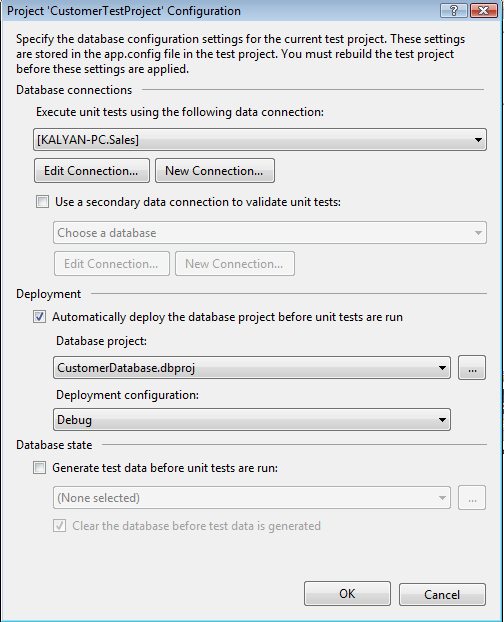This screenshot has width=504, height=622.
Task: Click the dropdown arrow of the connection combo box
Action: coord(478,140)
